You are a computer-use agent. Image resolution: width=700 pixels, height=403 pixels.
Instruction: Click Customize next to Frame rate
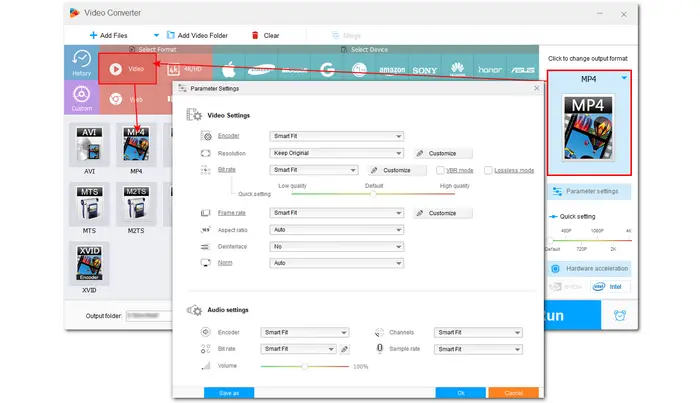(442, 213)
